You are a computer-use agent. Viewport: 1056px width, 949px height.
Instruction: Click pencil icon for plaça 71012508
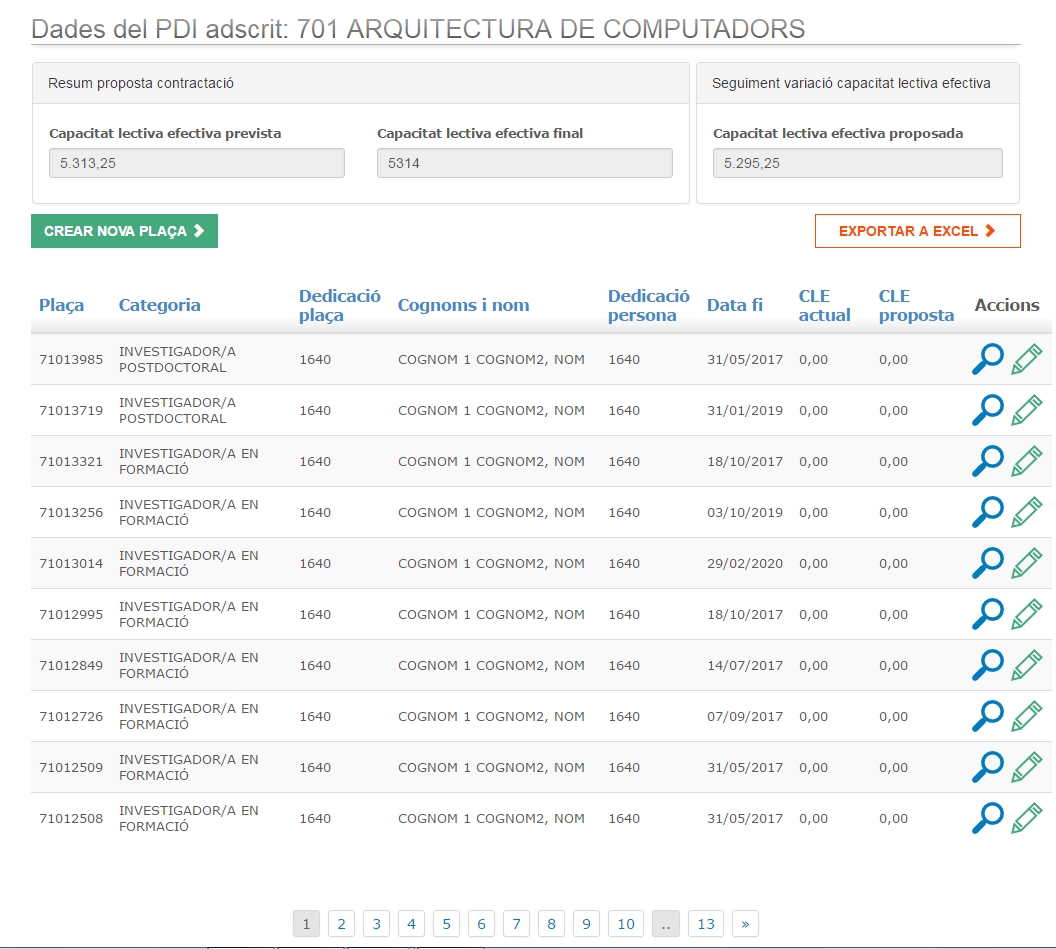(1026, 819)
